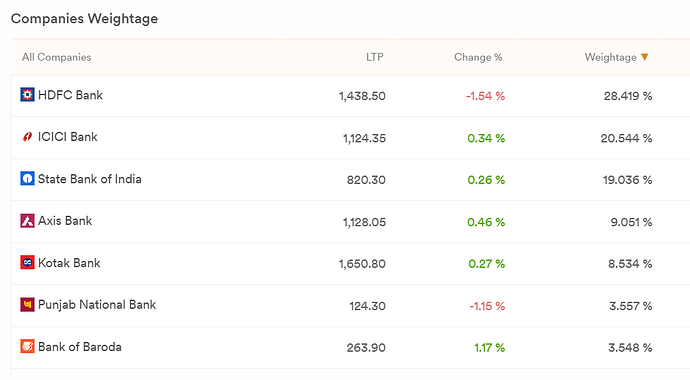Click the State Bank of India logo
The height and width of the screenshot is (380, 690).
[27, 179]
